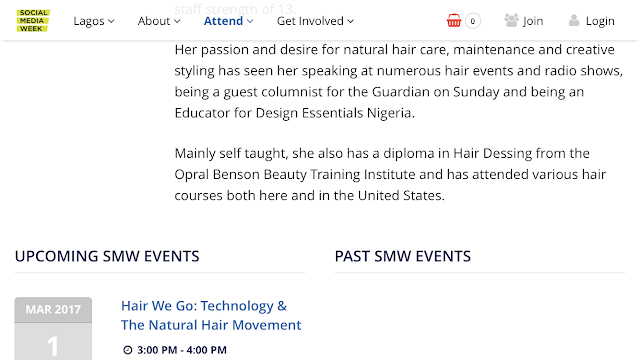Screen dimensions: 640x360
Task: Click the MAR 2017 date badge
Action: (53, 309)
